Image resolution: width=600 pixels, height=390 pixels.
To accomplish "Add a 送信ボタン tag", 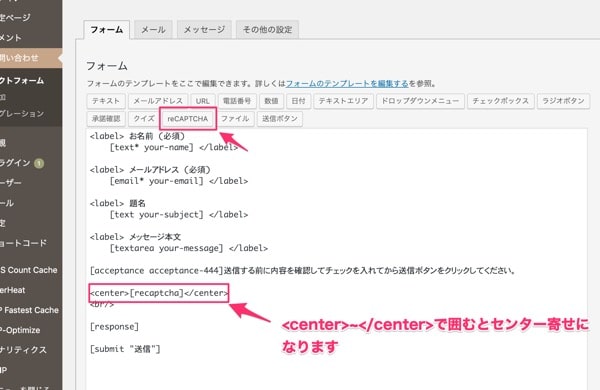I will tap(280, 119).
